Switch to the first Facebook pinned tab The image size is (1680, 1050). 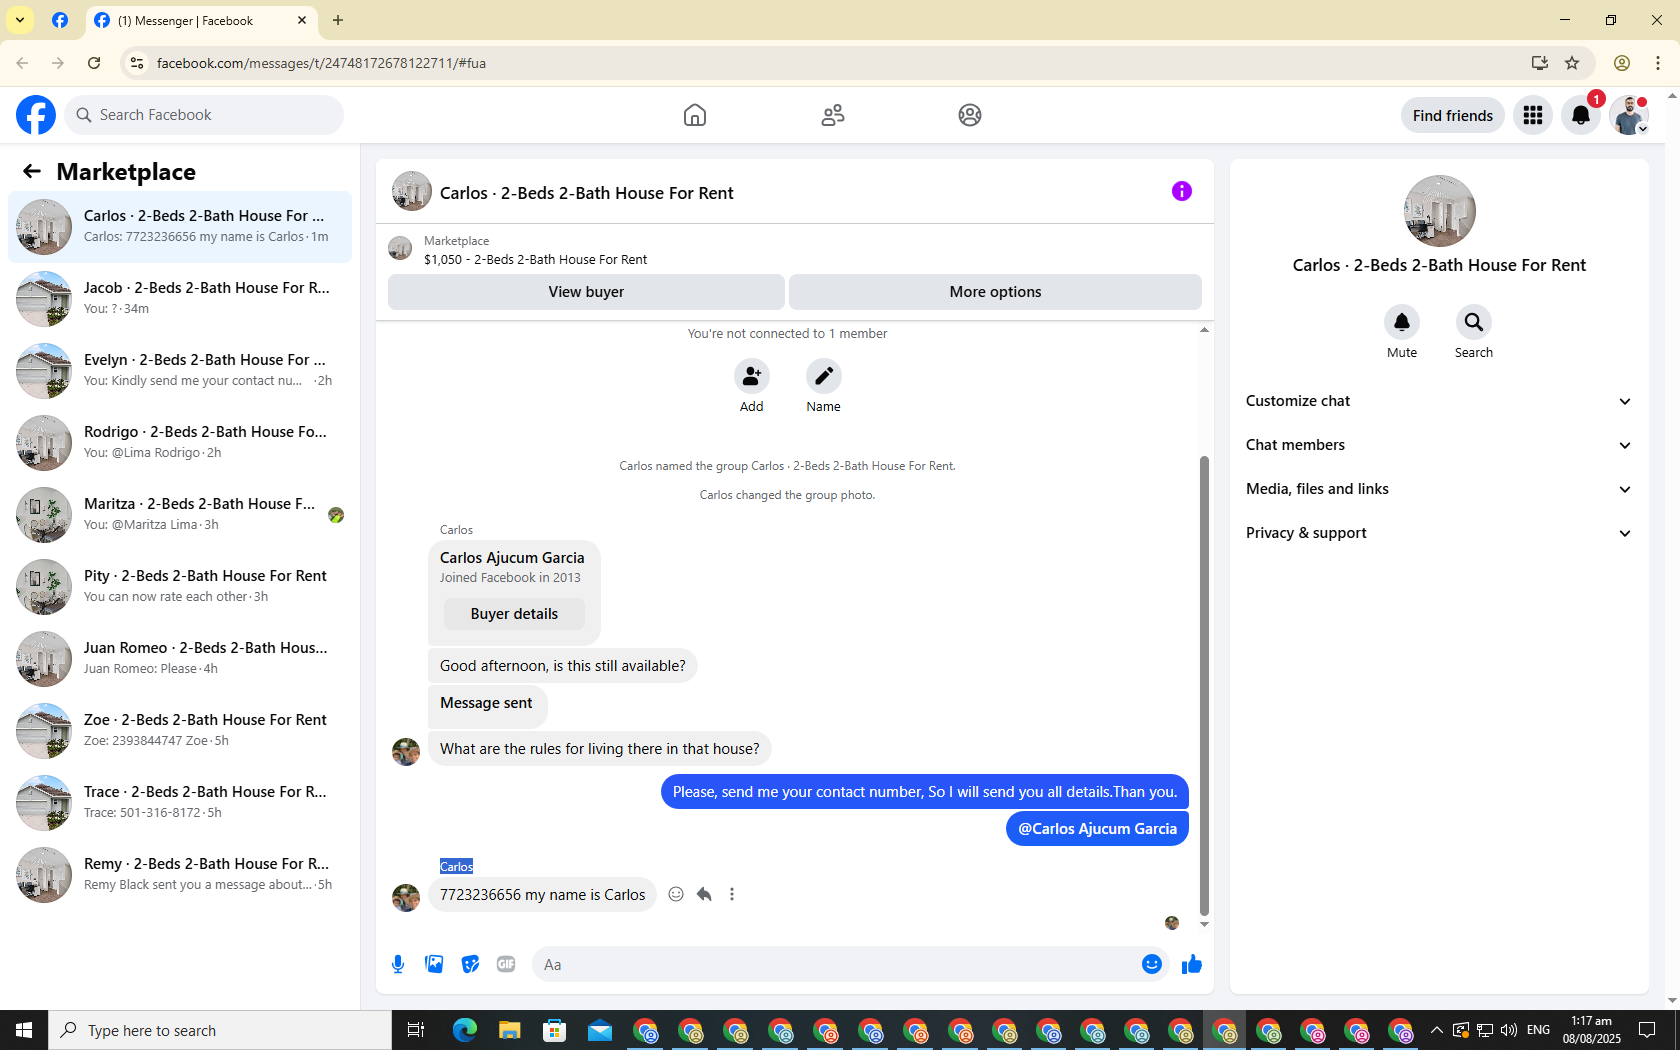[60, 20]
